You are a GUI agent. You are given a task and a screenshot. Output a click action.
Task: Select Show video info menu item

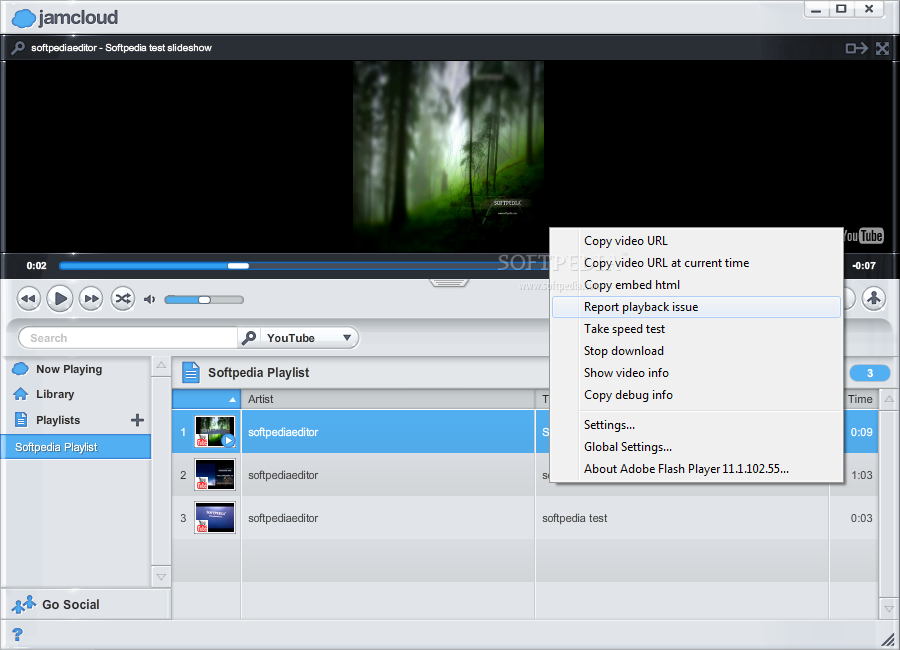coord(696,373)
